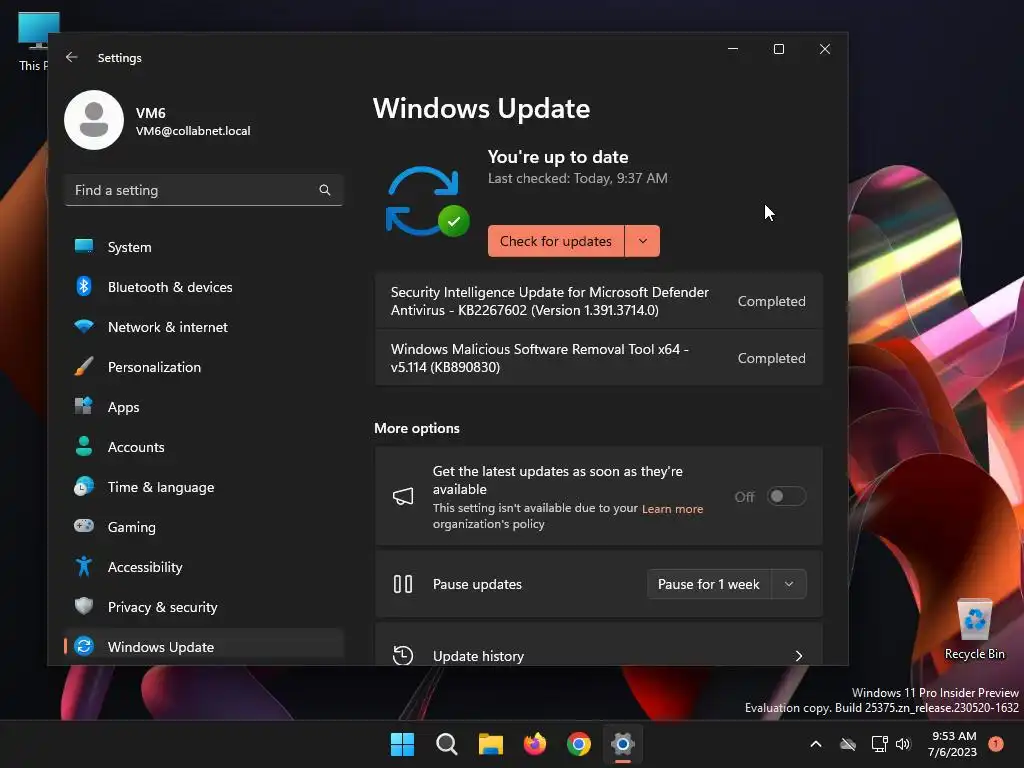Click the megaphone icon for latest updates

point(403,496)
